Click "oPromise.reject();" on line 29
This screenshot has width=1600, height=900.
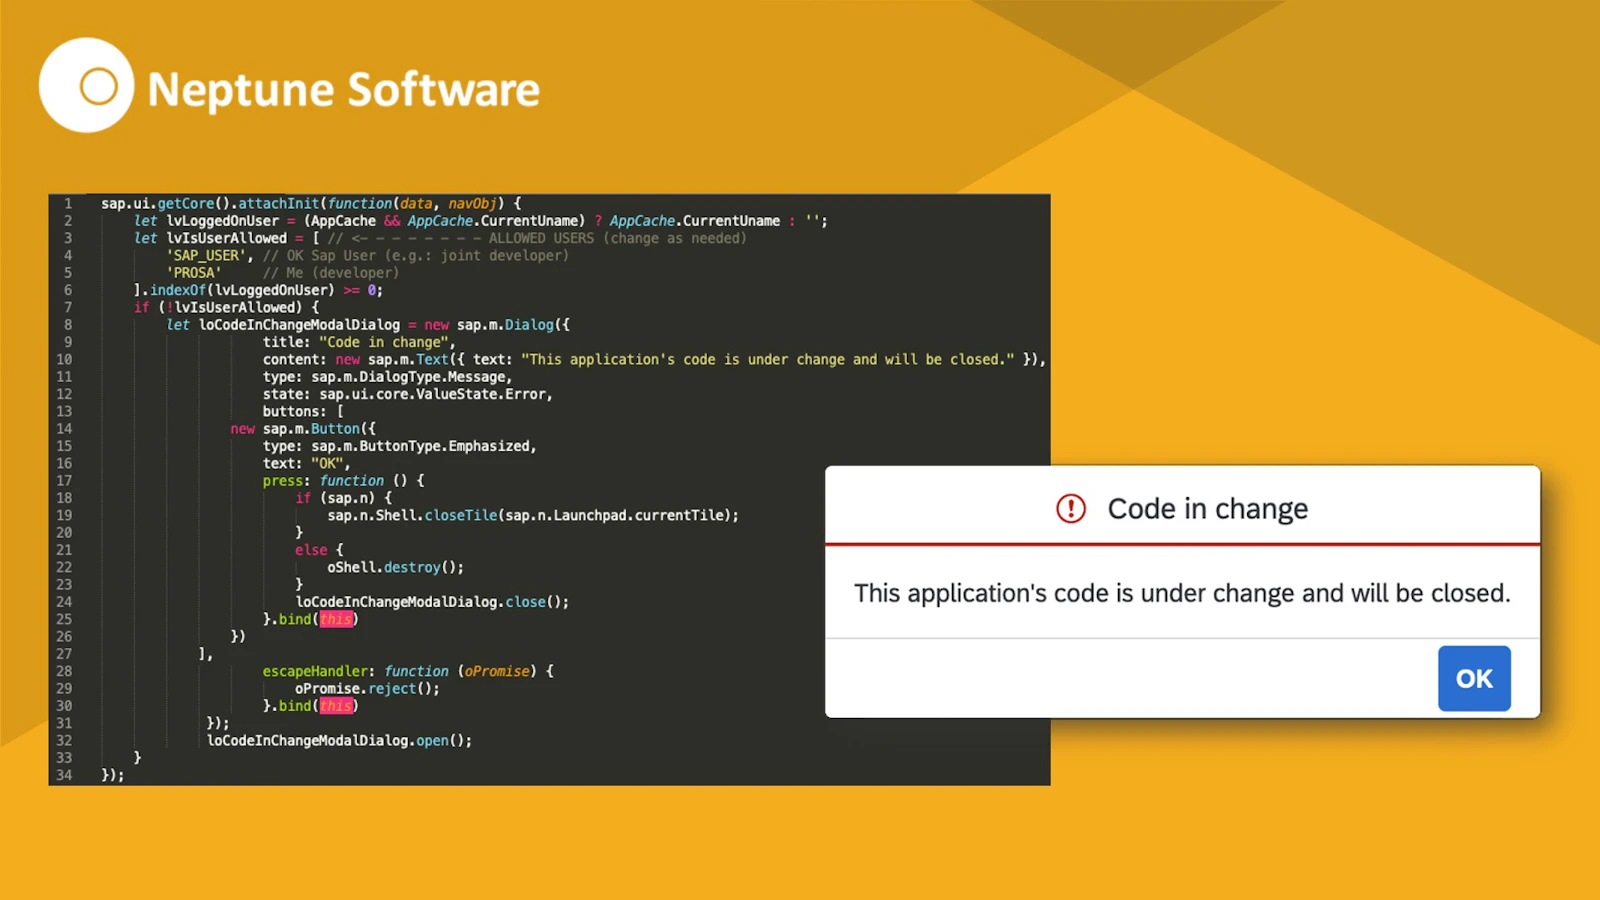367,689
